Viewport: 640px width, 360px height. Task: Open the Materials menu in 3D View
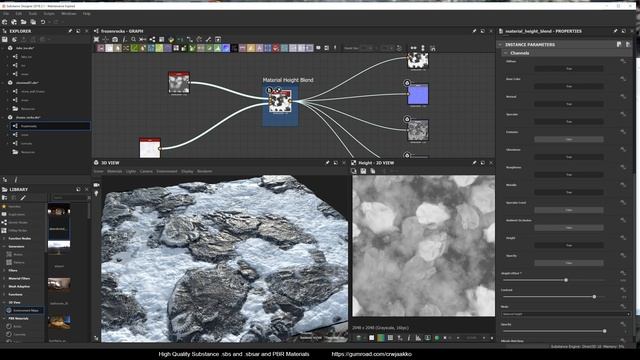click(x=114, y=171)
